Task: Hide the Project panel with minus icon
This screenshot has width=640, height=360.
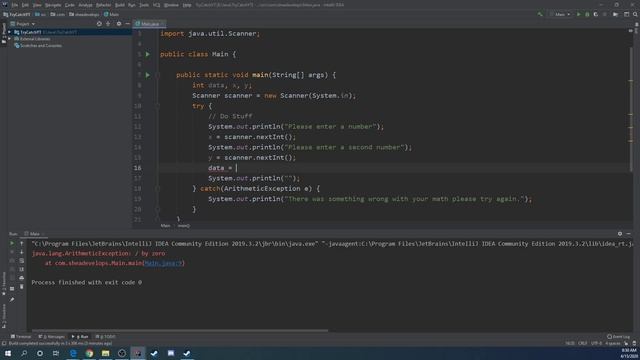Action: pos(127,24)
